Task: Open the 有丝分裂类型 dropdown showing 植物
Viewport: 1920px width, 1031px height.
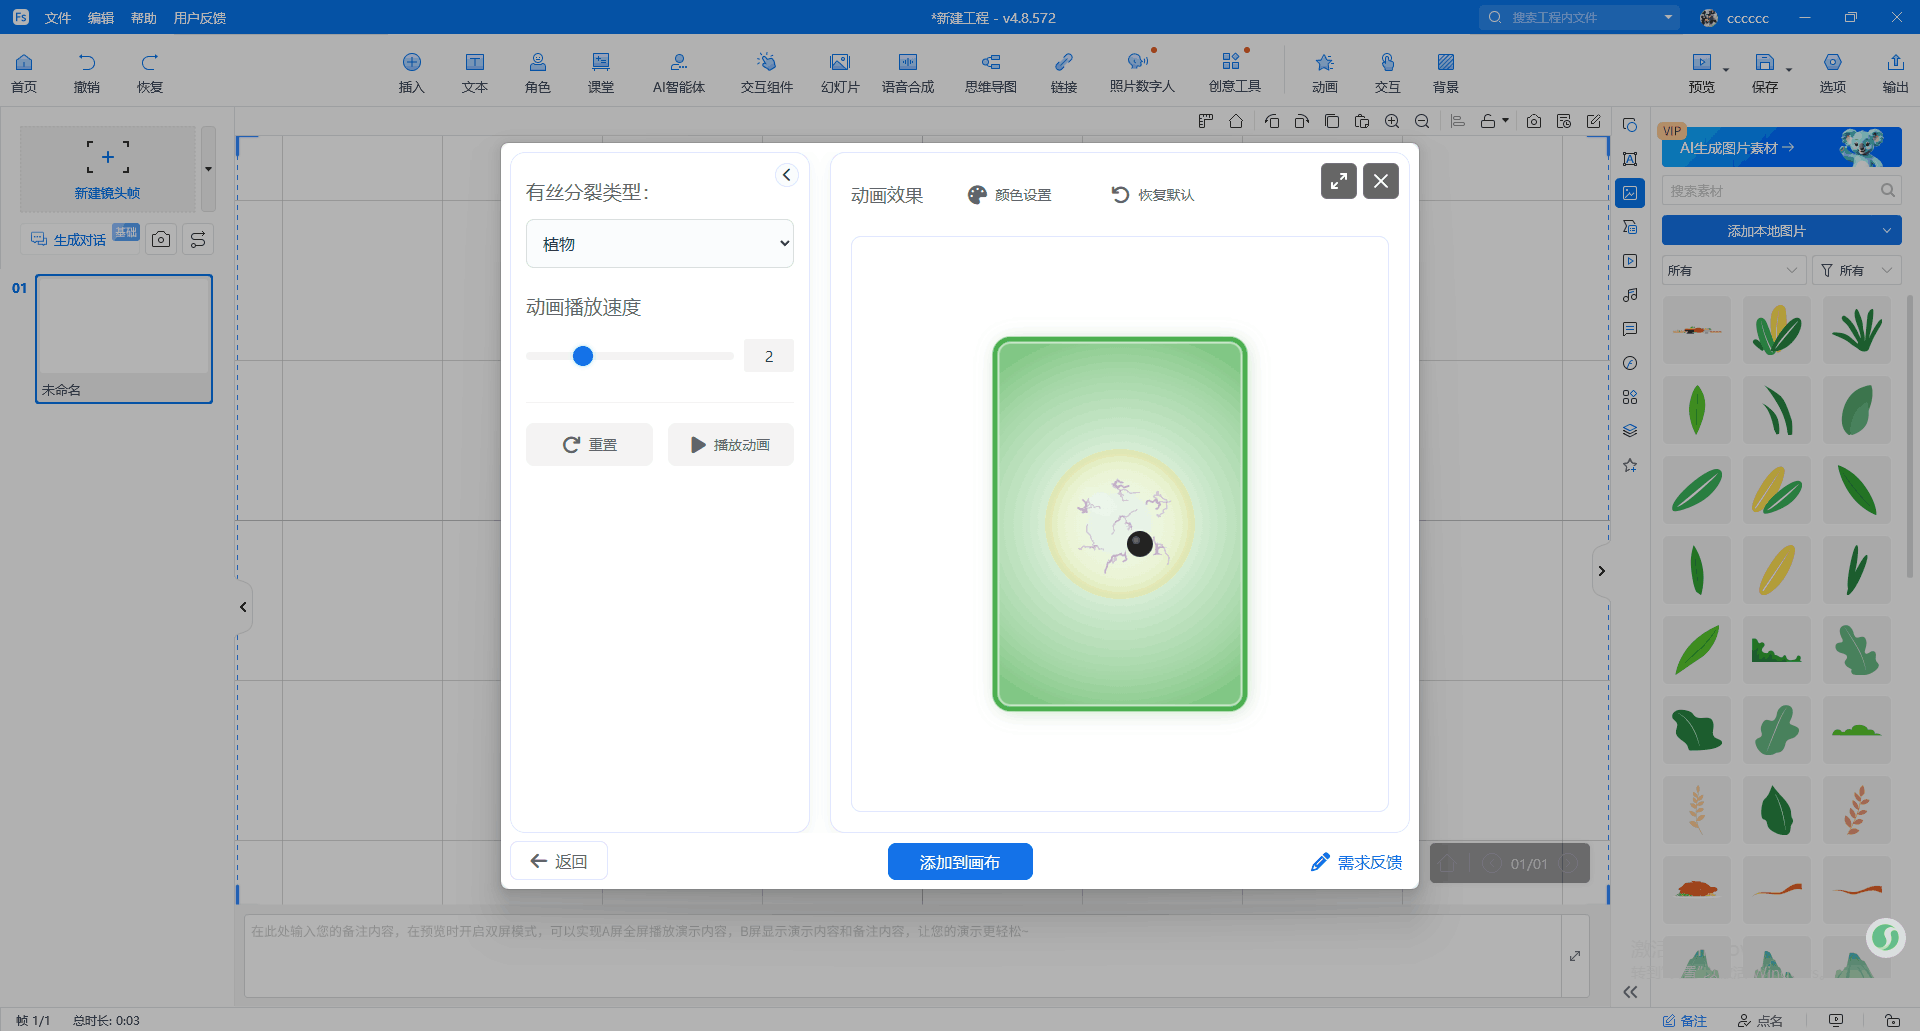Action: 659,244
